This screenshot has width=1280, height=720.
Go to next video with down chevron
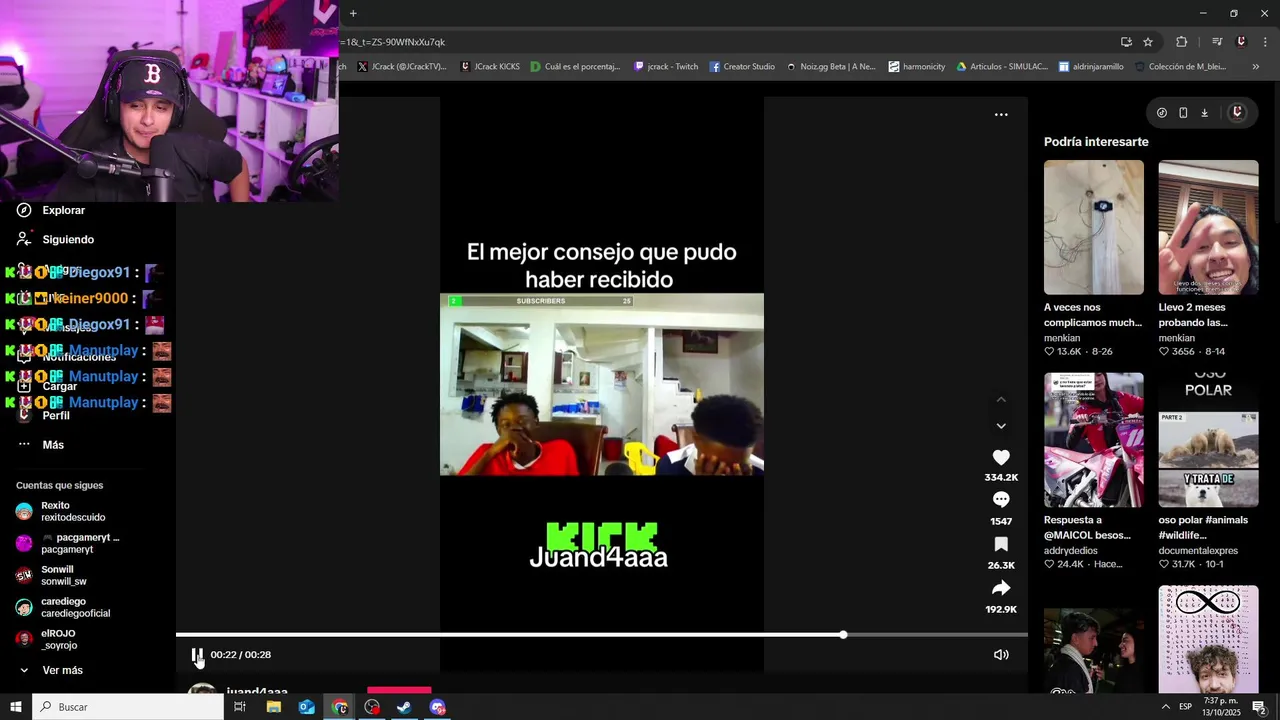[x=1001, y=426]
